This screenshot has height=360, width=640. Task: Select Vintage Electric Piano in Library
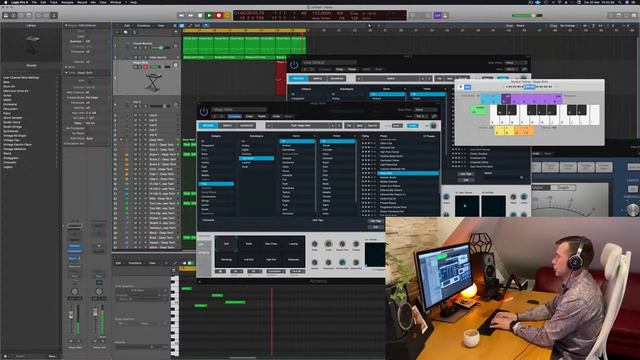[x=18, y=144]
